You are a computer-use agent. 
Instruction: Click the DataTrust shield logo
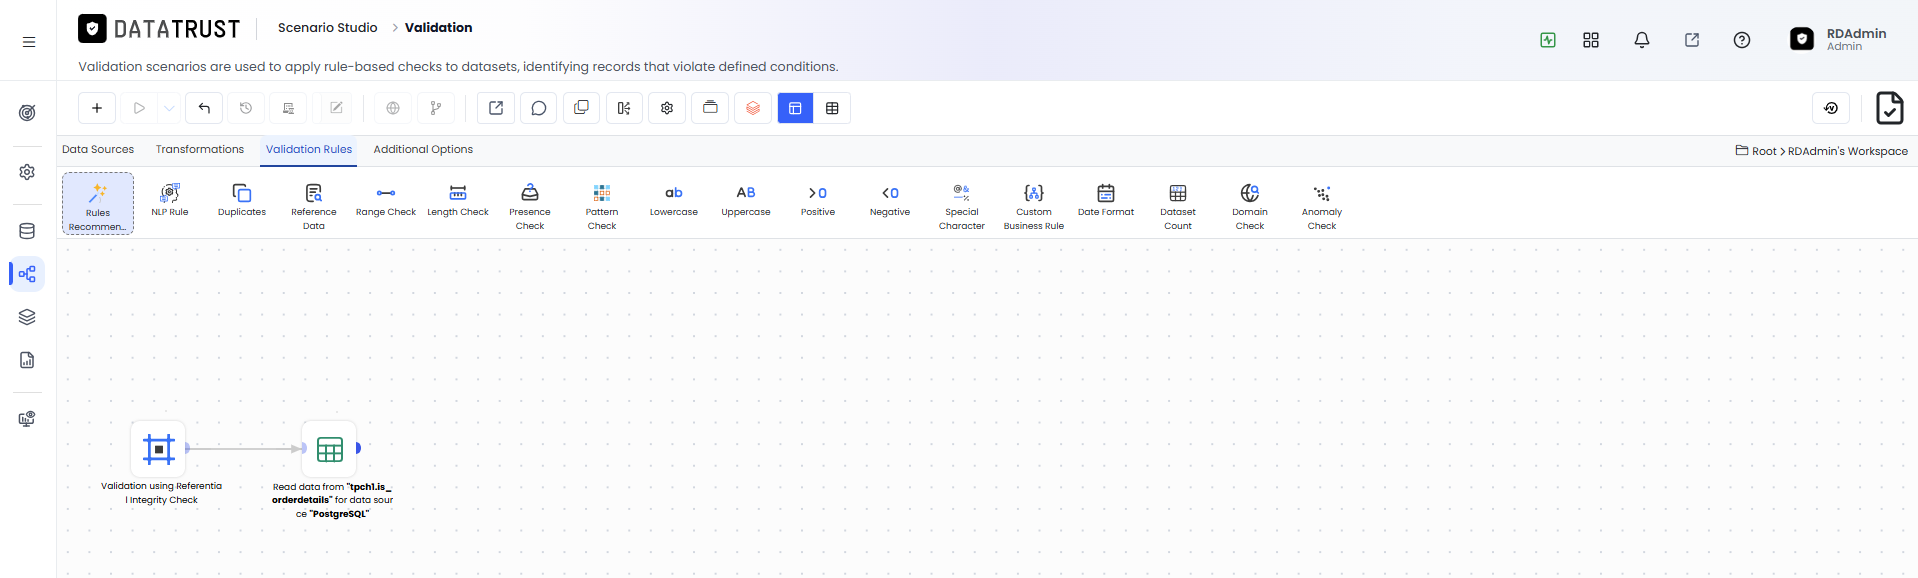coord(92,29)
